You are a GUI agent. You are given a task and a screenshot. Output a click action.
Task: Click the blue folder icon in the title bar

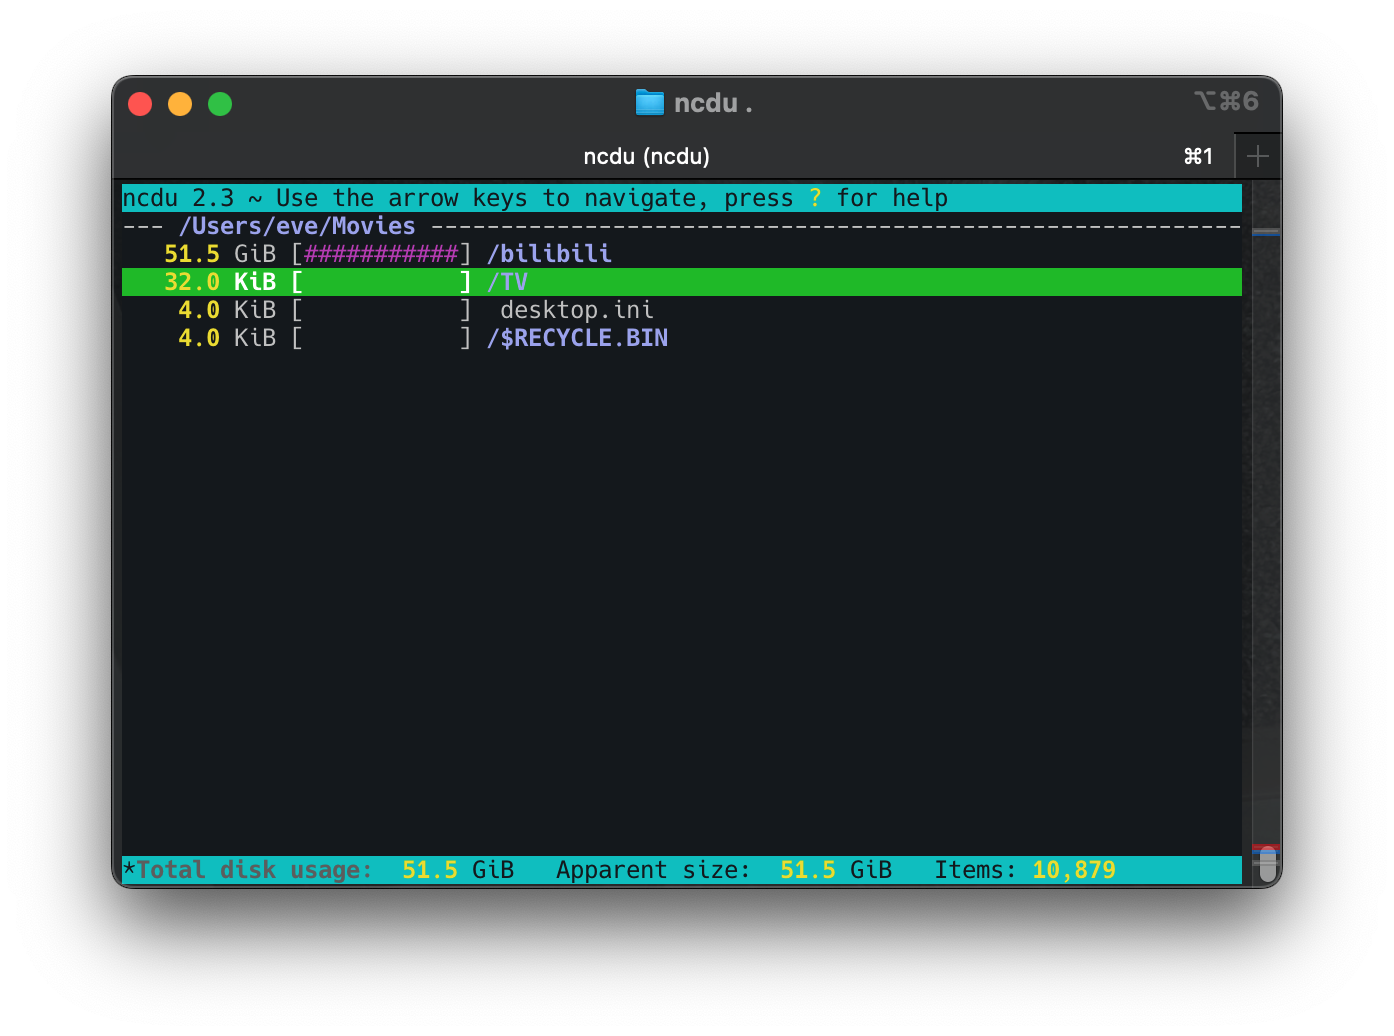pos(649,102)
